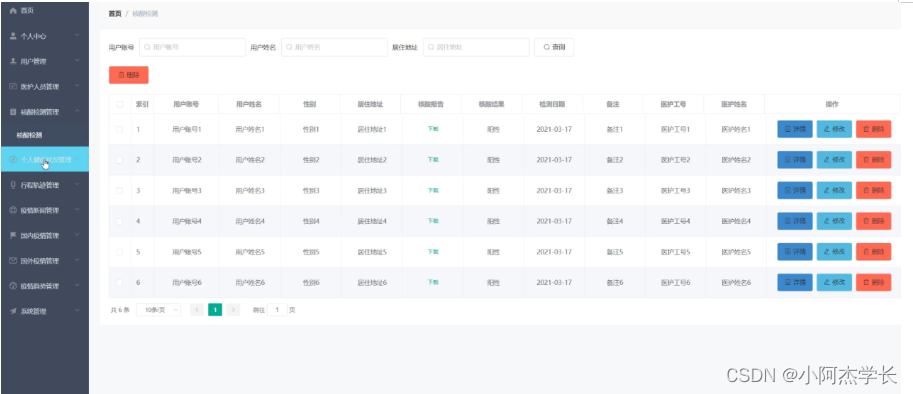Click 首页 in the breadcrumb

click(115, 13)
